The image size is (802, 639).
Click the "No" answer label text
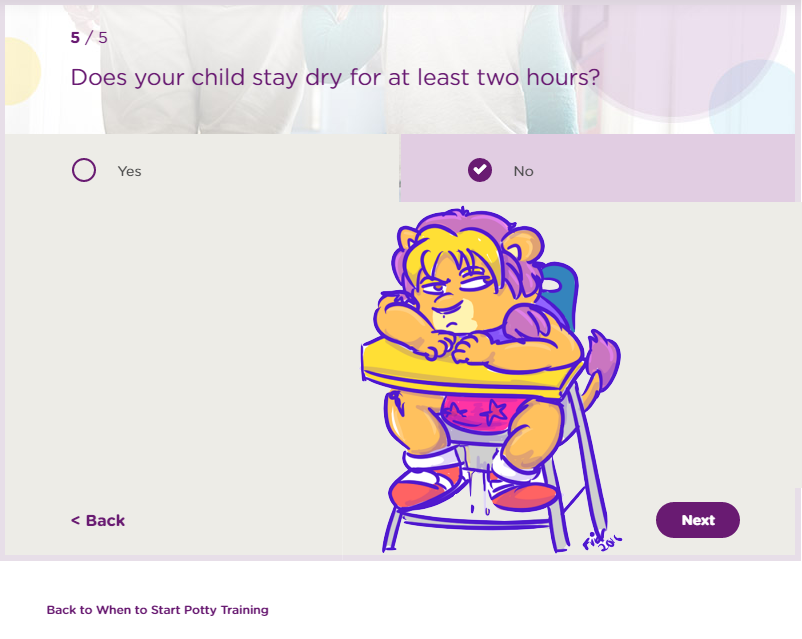523,171
